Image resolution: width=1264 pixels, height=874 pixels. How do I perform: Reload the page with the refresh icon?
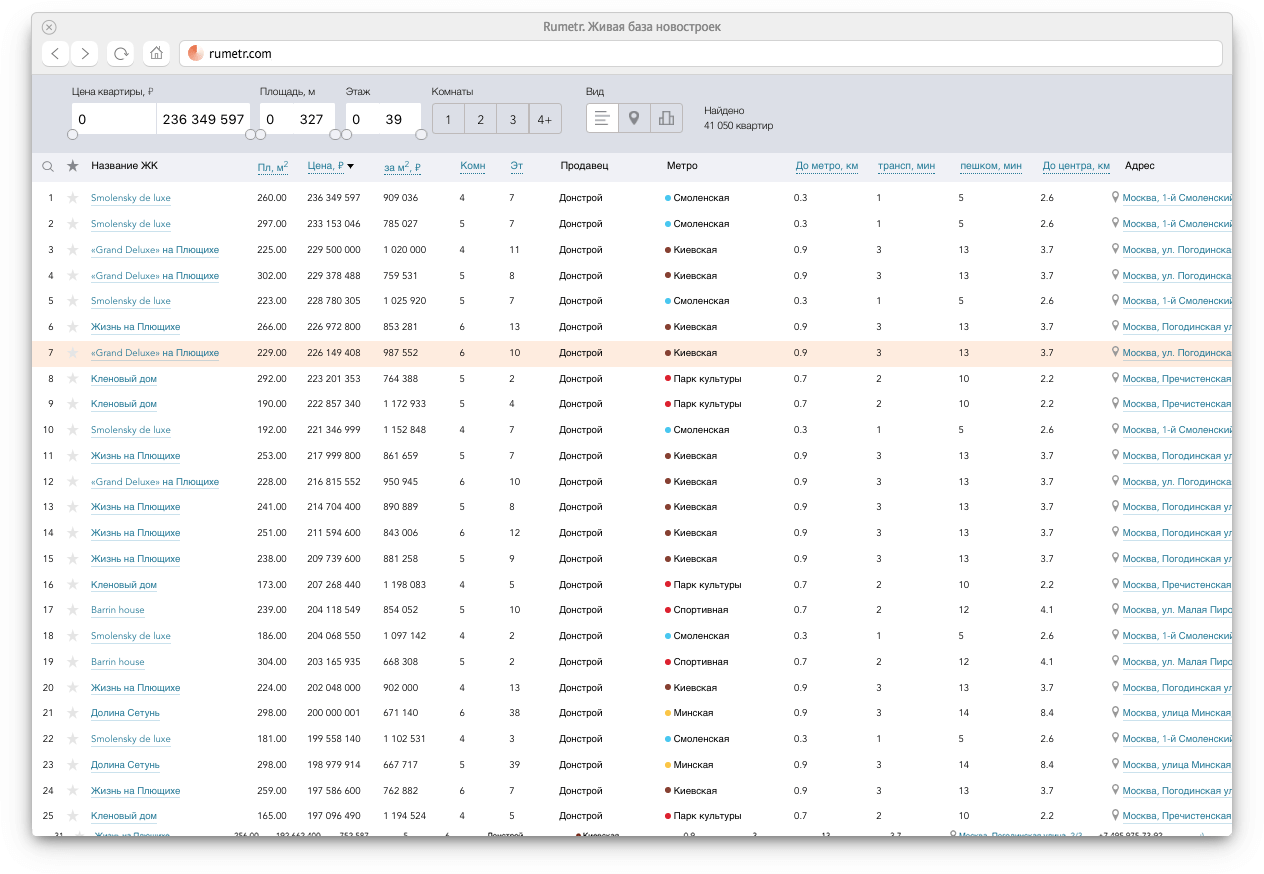[120, 54]
